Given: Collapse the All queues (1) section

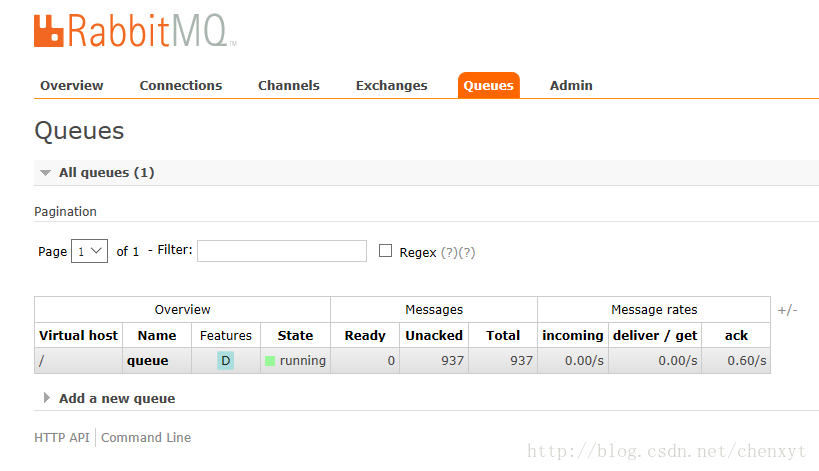Looking at the screenshot, I should [x=106, y=173].
